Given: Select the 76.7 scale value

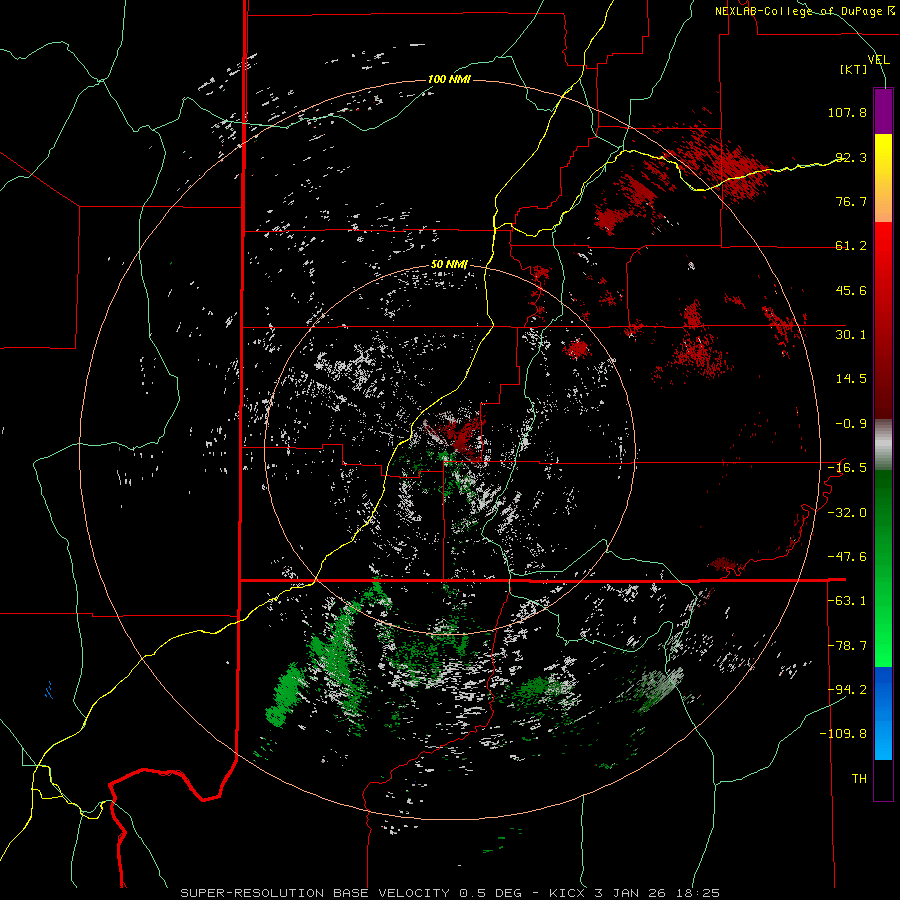Looking at the screenshot, I should (x=851, y=201).
